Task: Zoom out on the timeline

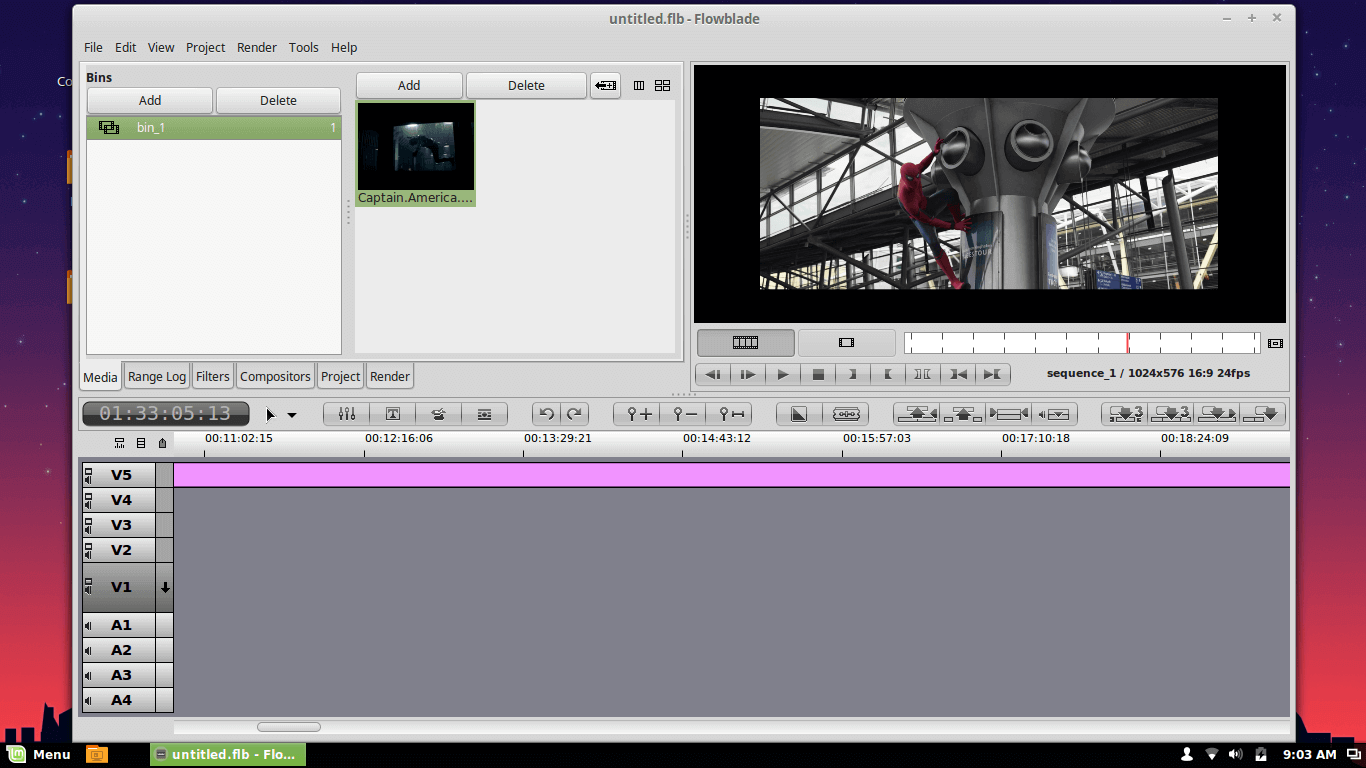Action: point(684,414)
